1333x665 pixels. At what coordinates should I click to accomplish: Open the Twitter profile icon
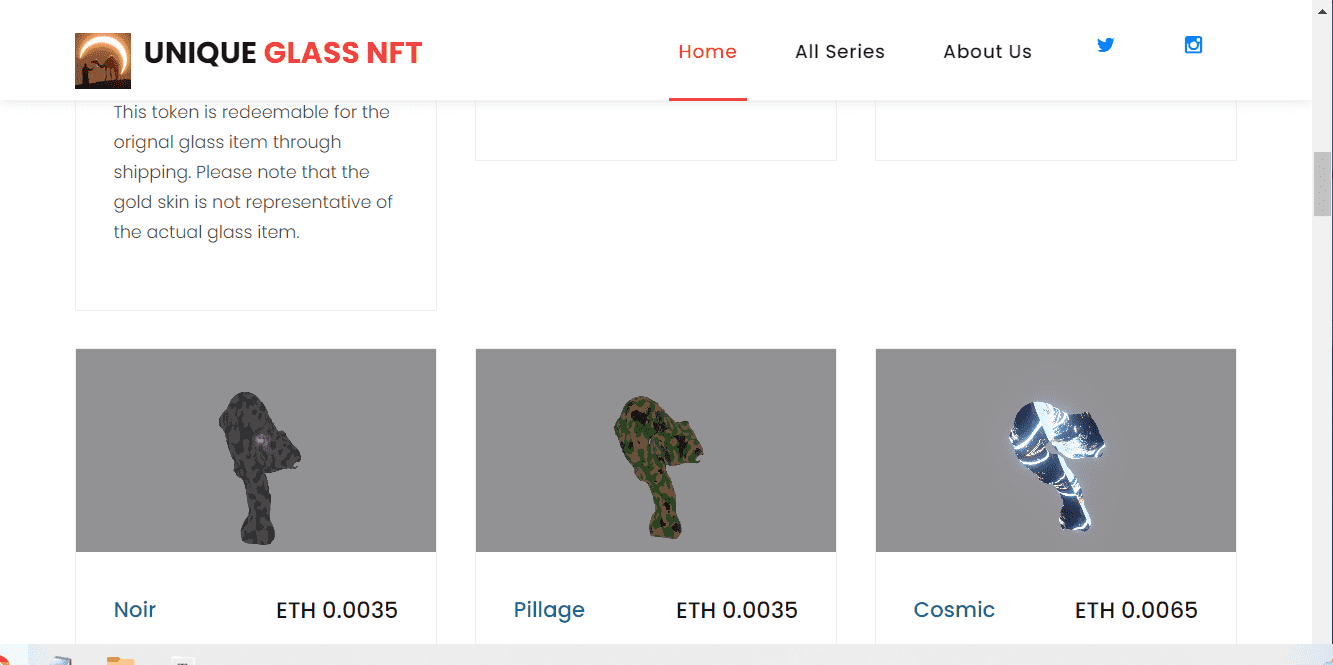tap(1105, 45)
